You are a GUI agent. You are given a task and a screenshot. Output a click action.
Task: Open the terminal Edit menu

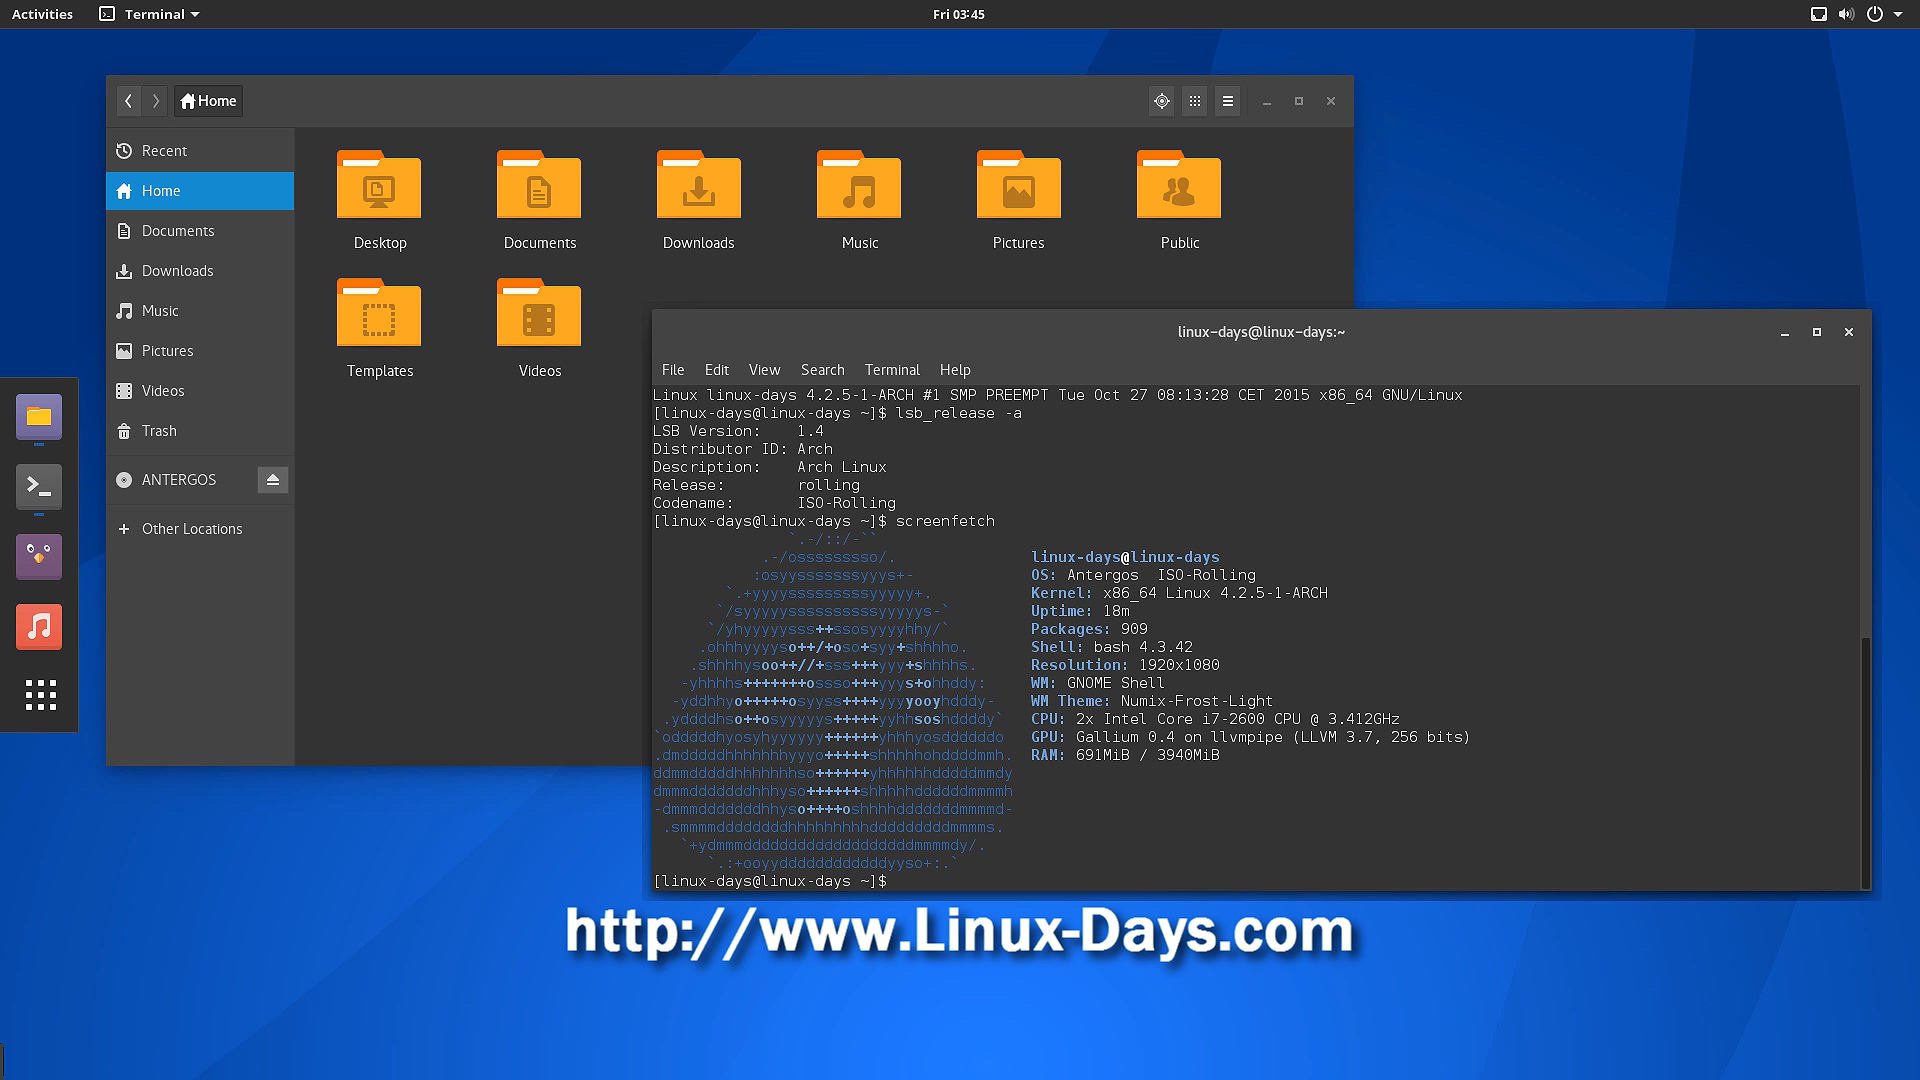point(717,370)
